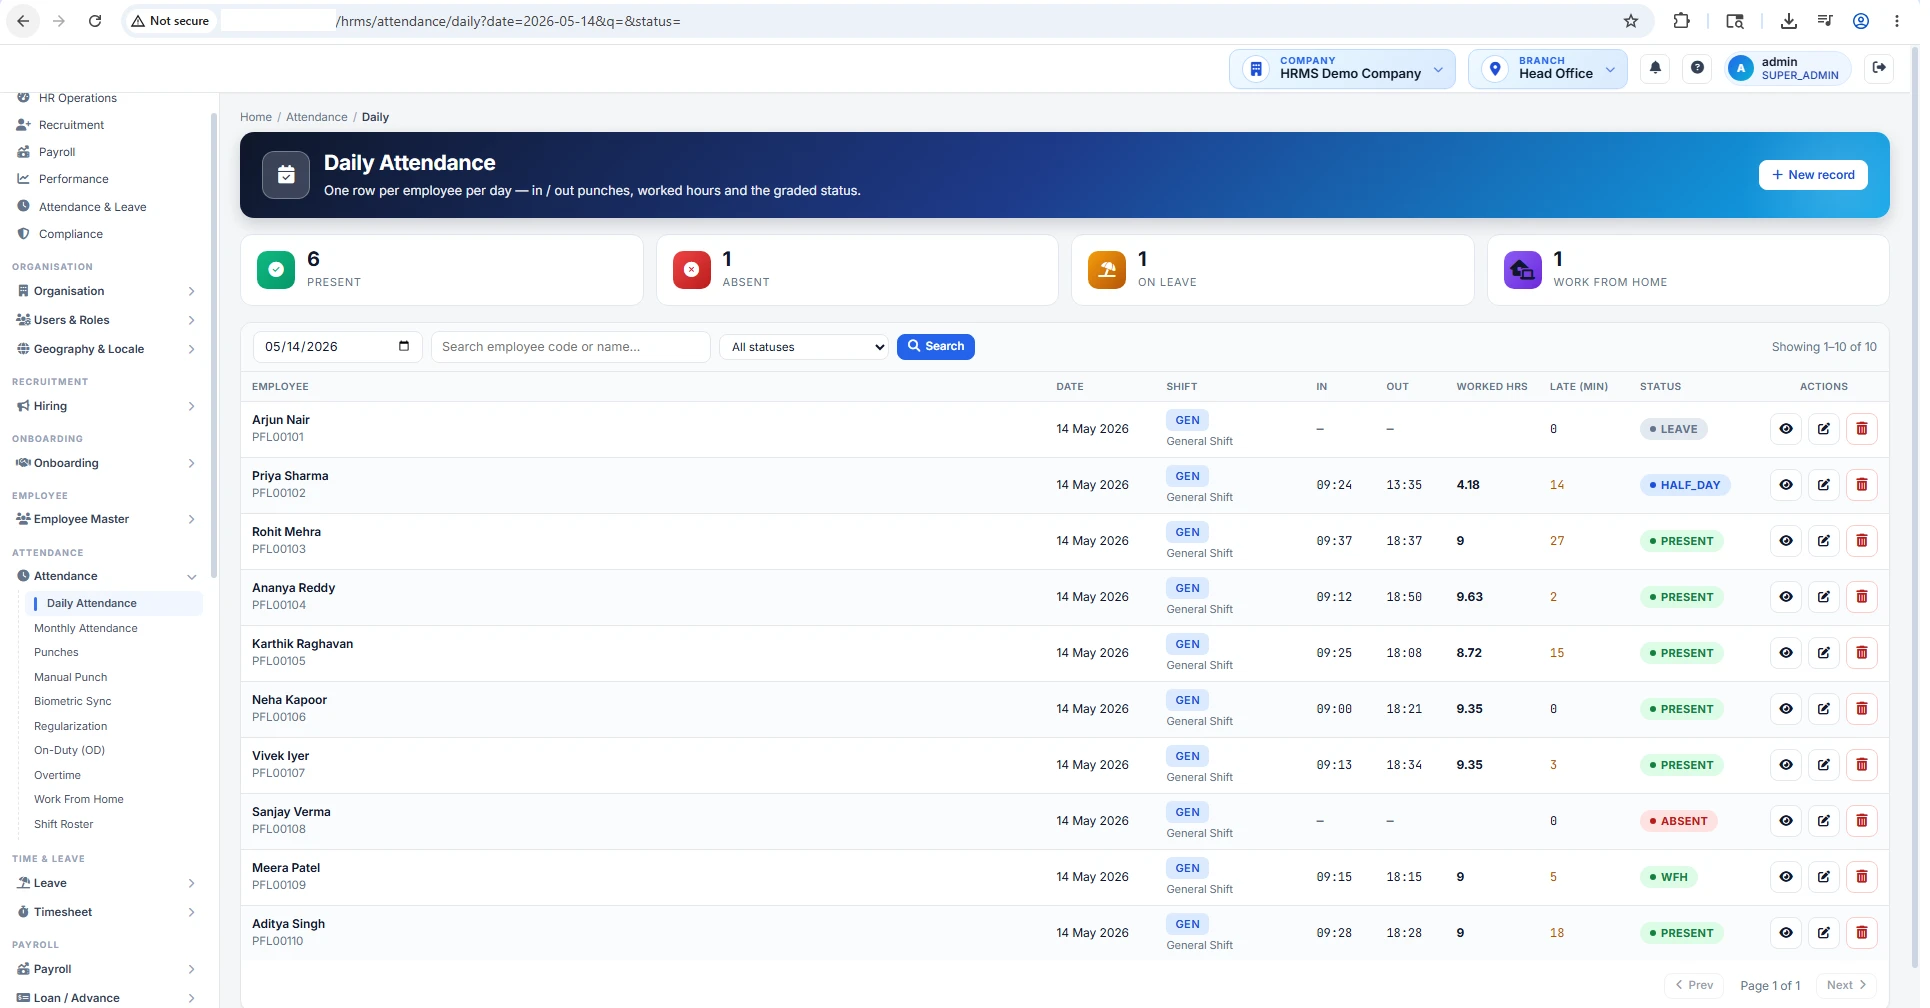The height and width of the screenshot is (1008, 1930).
Task: Open Regularization submenu item
Action: (x=70, y=726)
